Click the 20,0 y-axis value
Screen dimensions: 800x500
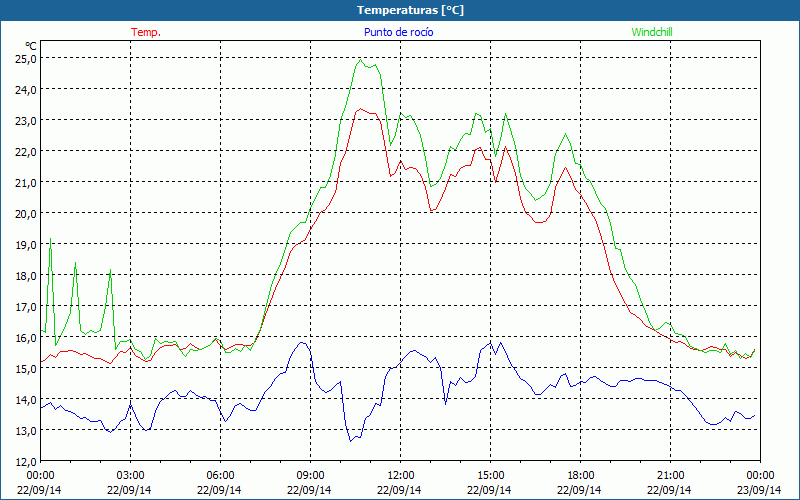click(27, 214)
